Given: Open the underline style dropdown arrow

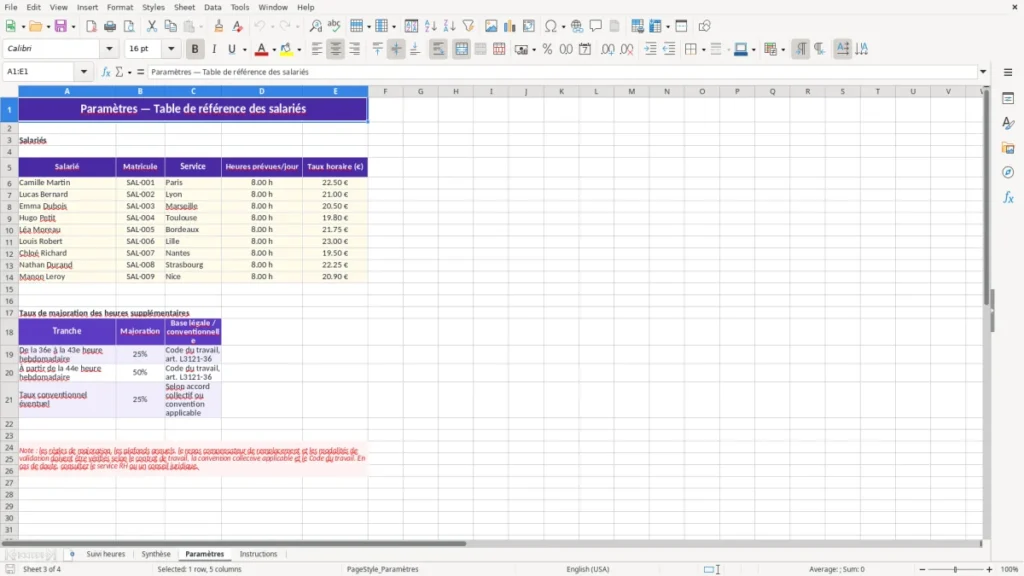Looking at the screenshot, I should (x=245, y=50).
